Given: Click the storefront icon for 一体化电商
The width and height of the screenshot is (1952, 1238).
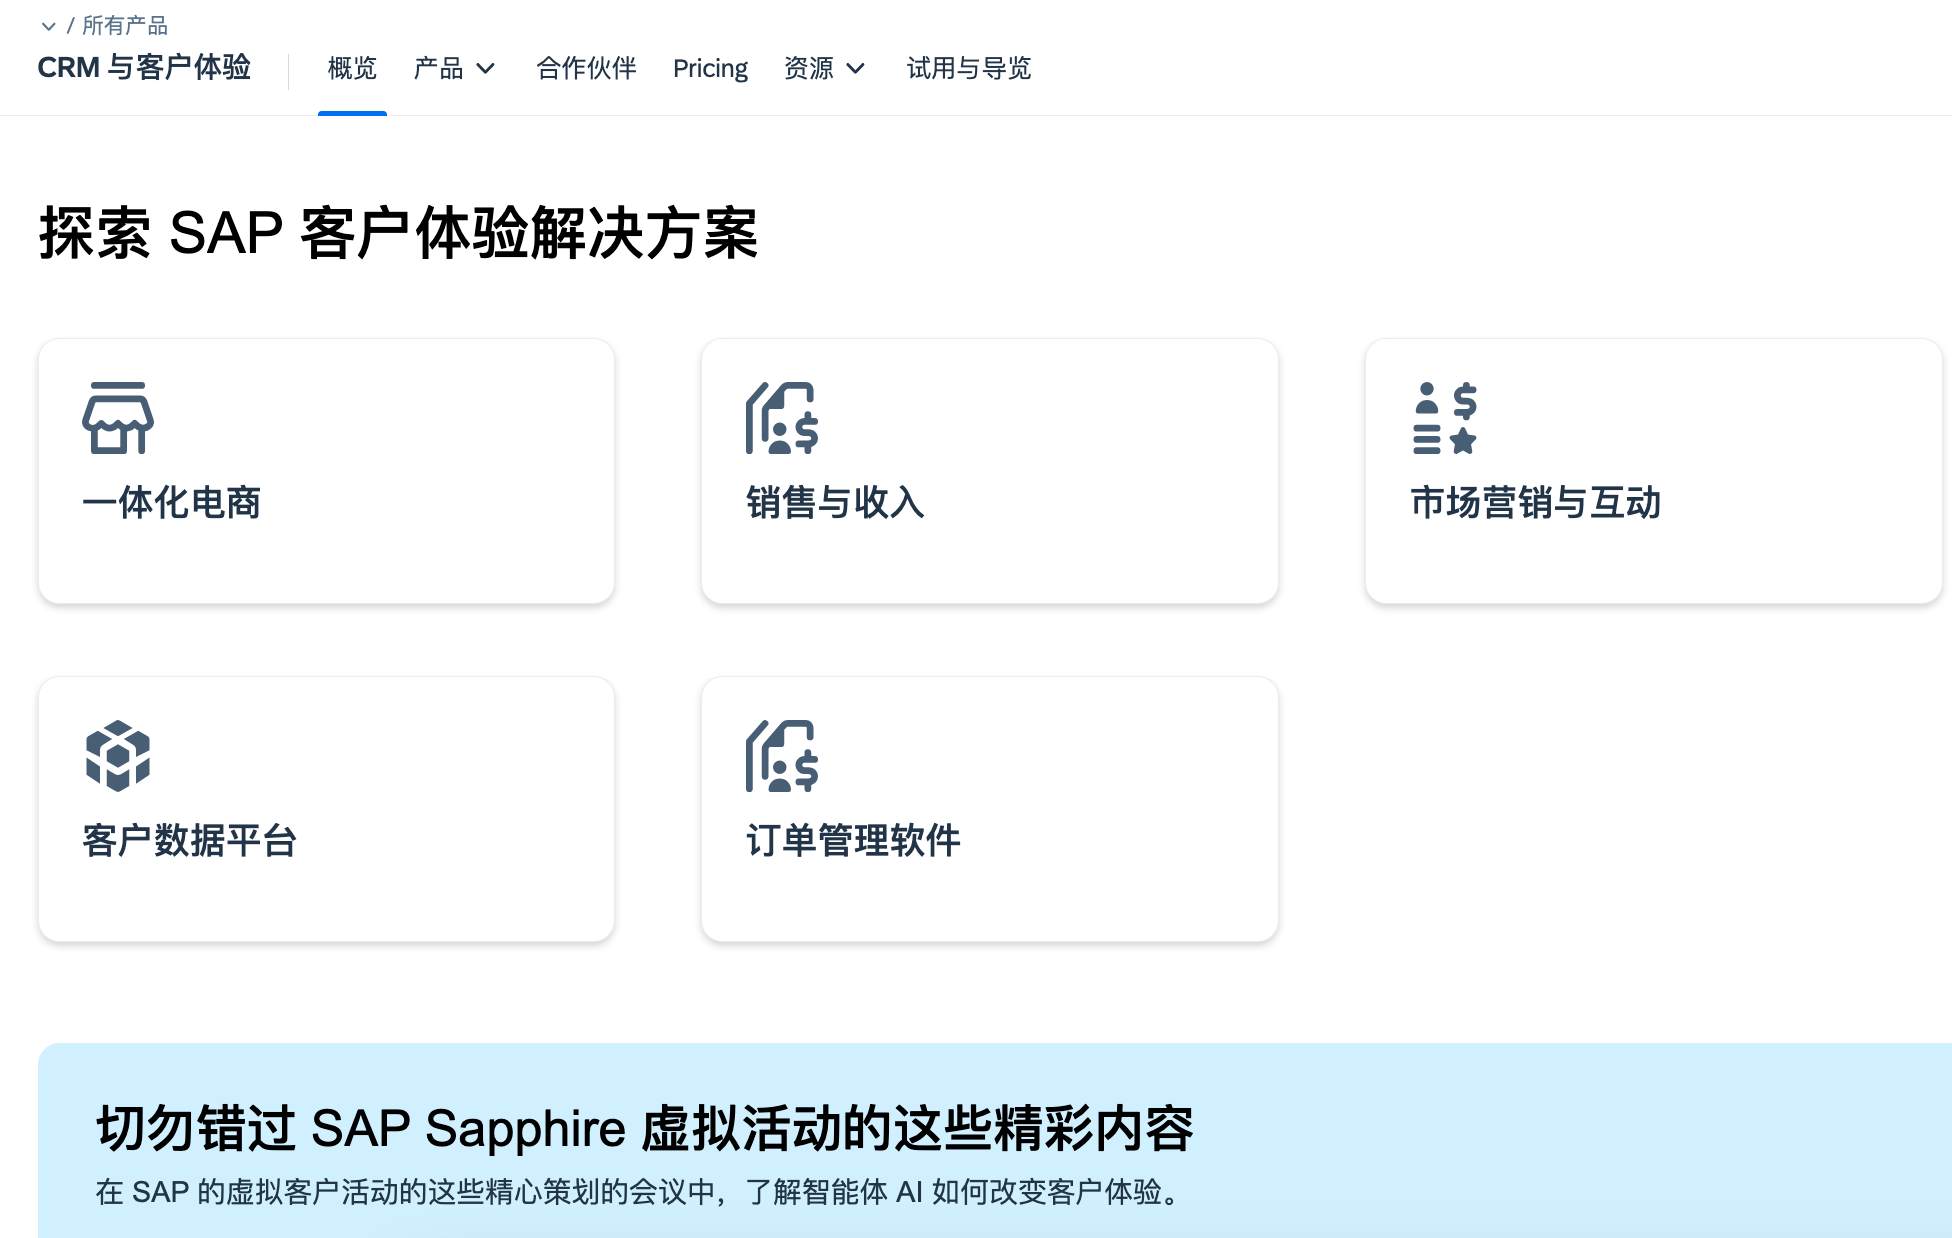Looking at the screenshot, I should [x=118, y=418].
